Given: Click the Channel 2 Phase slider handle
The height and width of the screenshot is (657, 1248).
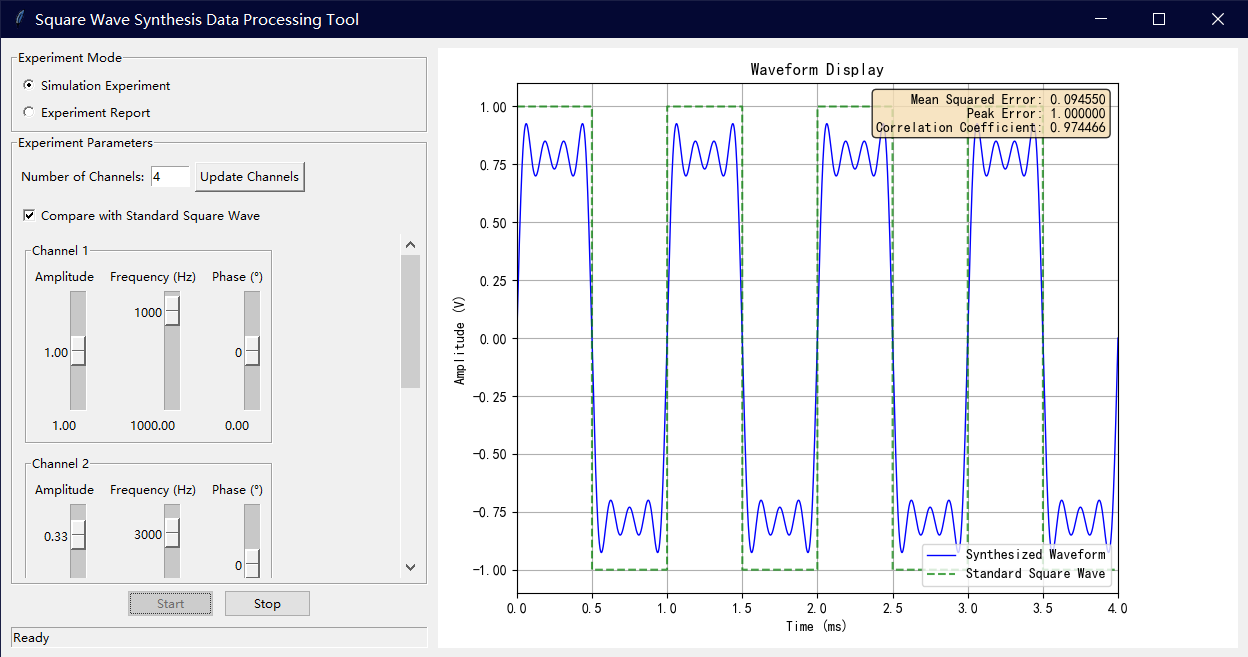Looking at the screenshot, I should [252, 564].
